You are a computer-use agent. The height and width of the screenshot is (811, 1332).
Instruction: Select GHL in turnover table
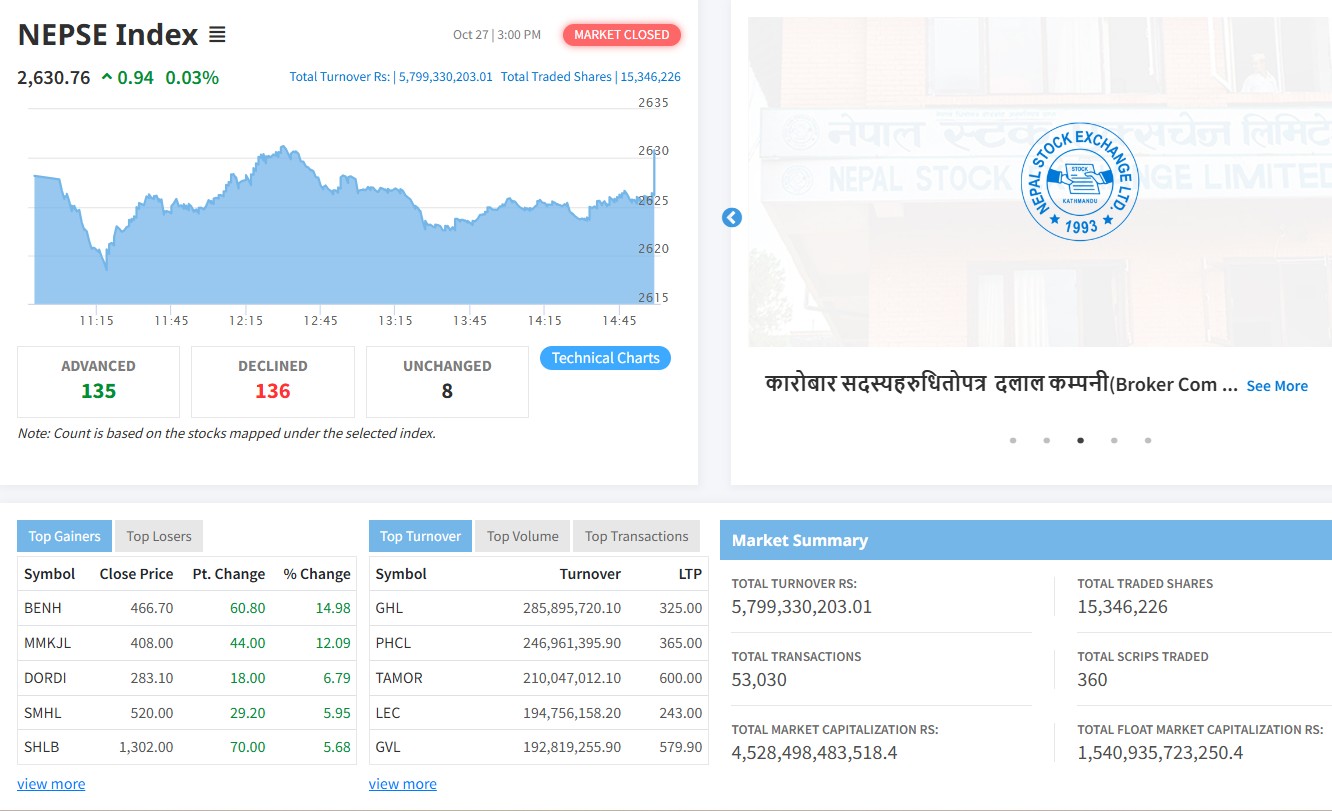[389, 608]
